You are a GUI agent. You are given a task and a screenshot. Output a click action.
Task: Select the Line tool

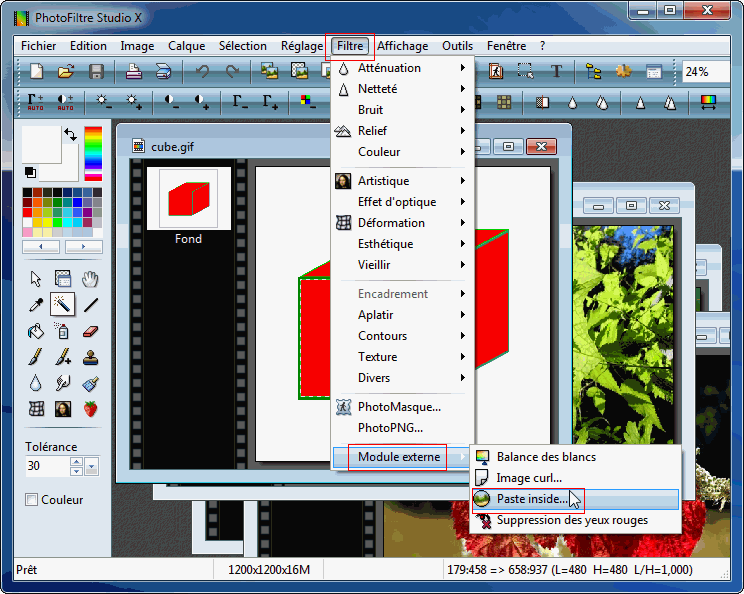(x=90, y=304)
